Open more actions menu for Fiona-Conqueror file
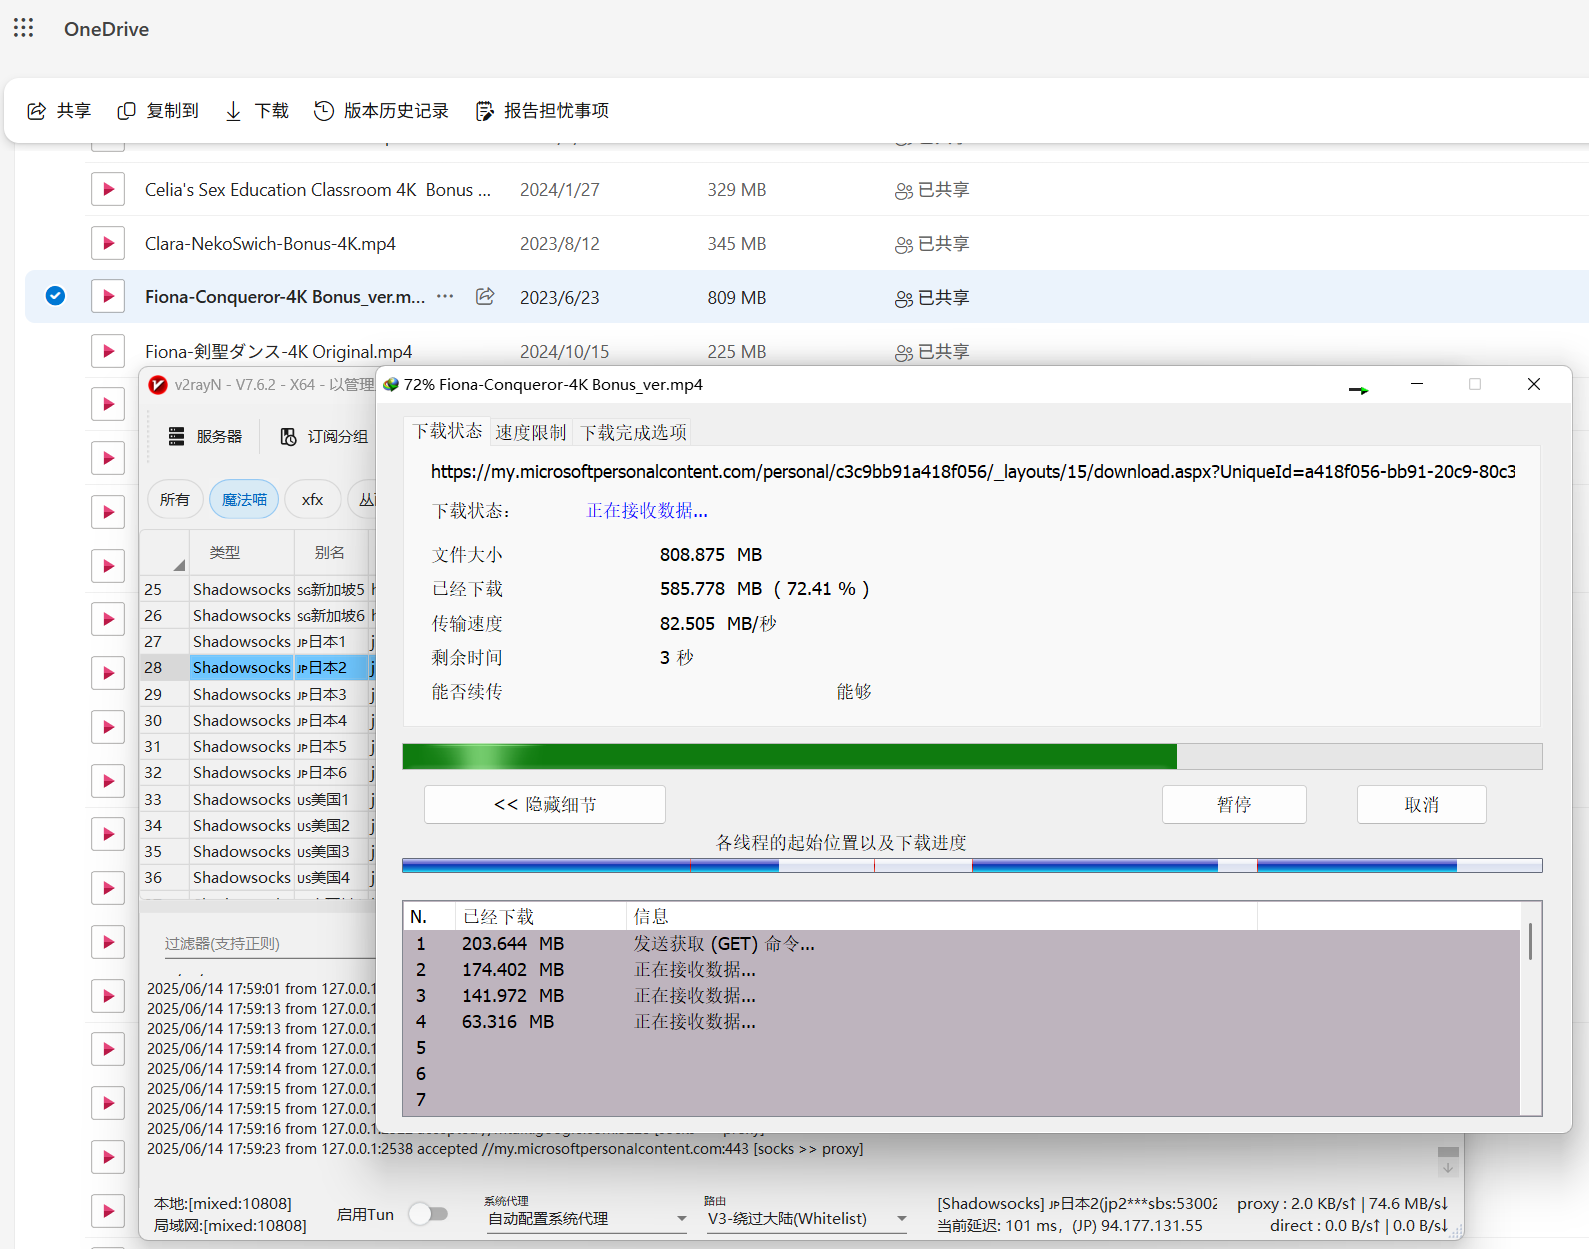Screen dimensions: 1589x1249 click(x=445, y=296)
